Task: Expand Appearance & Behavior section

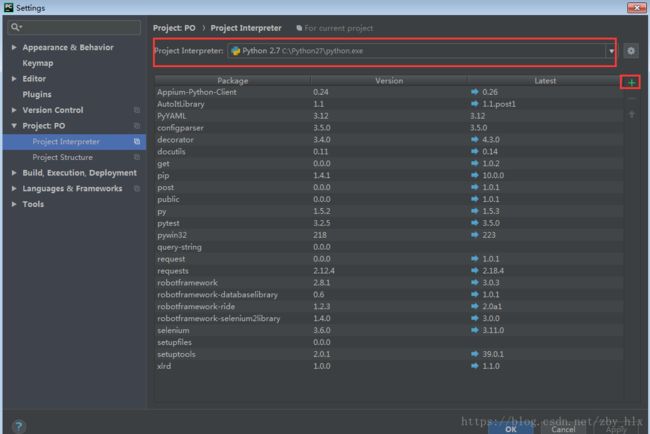Action: click(x=14, y=47)
